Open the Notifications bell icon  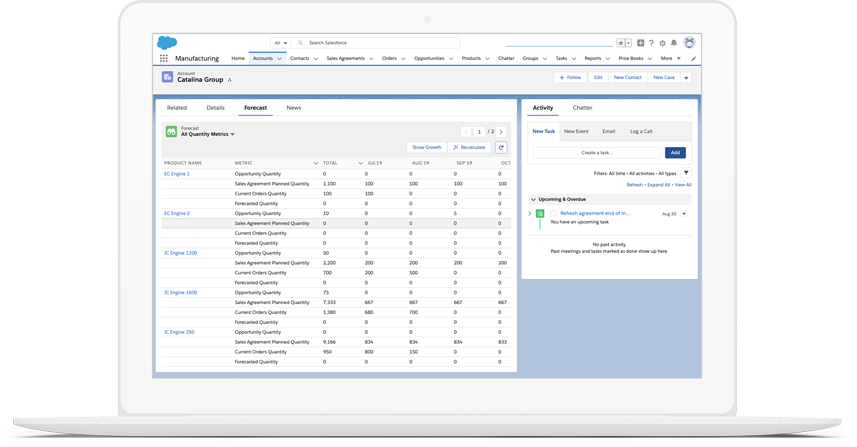tap(674, 43)
